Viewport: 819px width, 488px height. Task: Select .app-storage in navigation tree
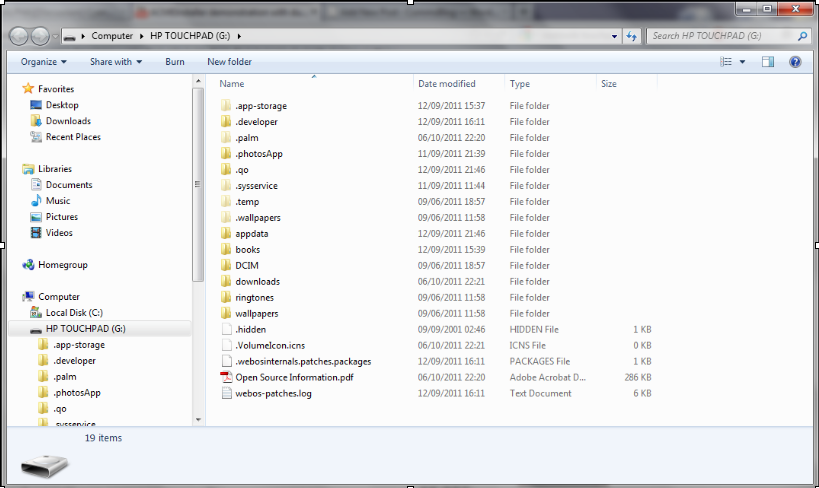(79, 345)
